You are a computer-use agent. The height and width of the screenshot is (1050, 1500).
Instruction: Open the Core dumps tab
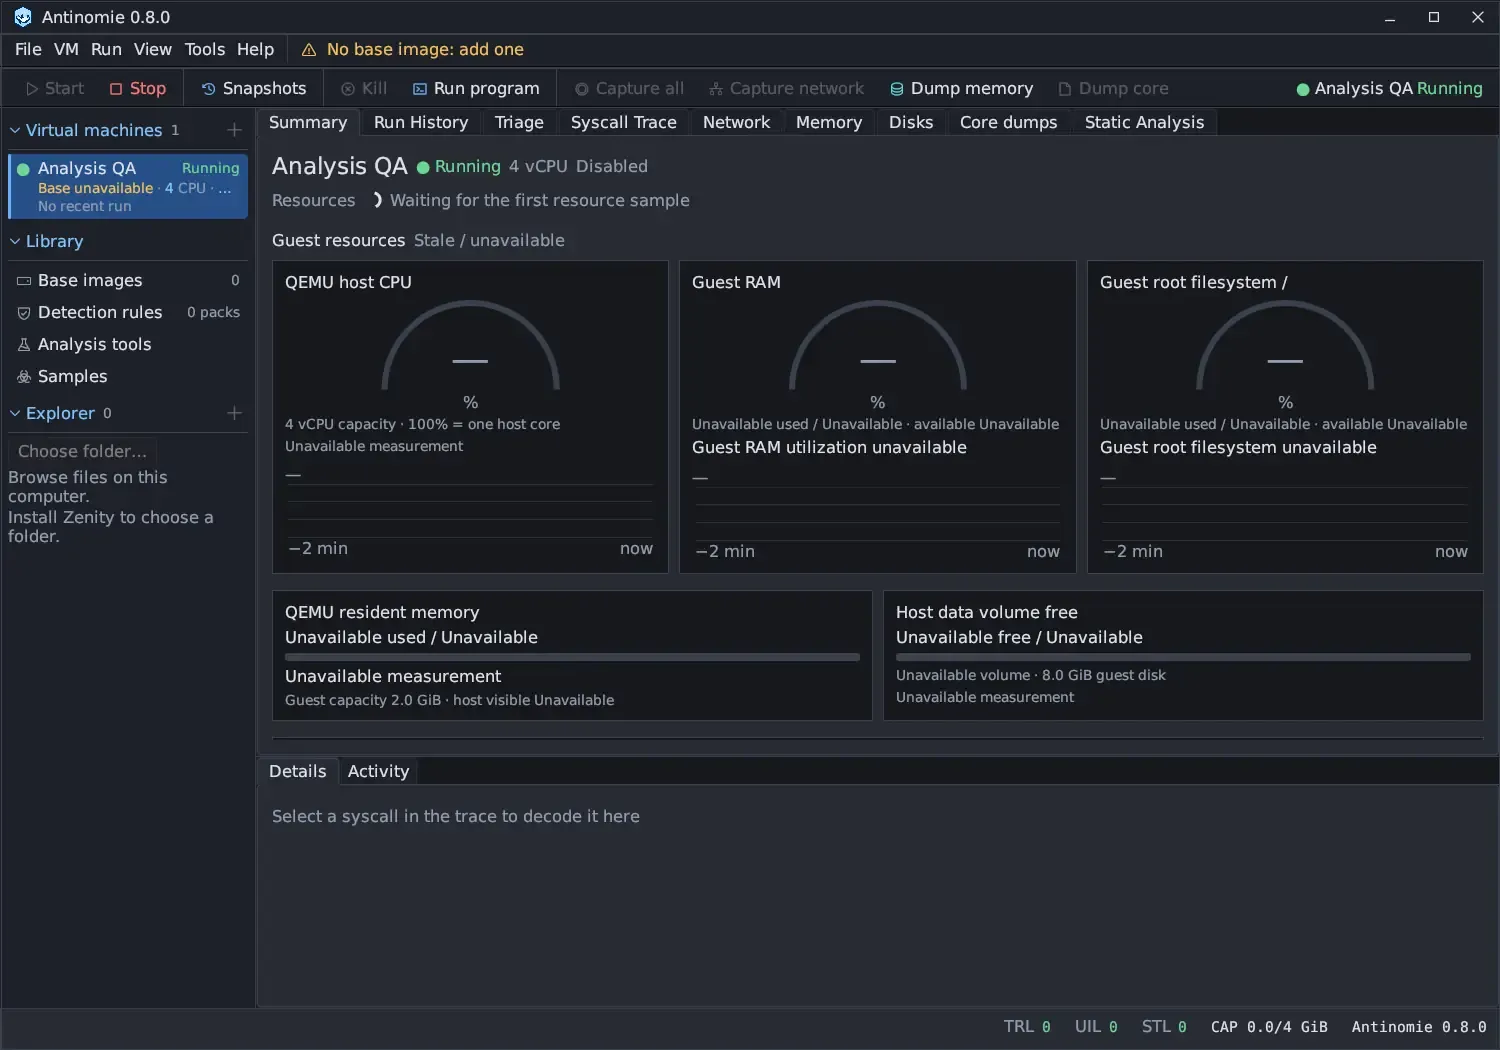(1008, 122)
